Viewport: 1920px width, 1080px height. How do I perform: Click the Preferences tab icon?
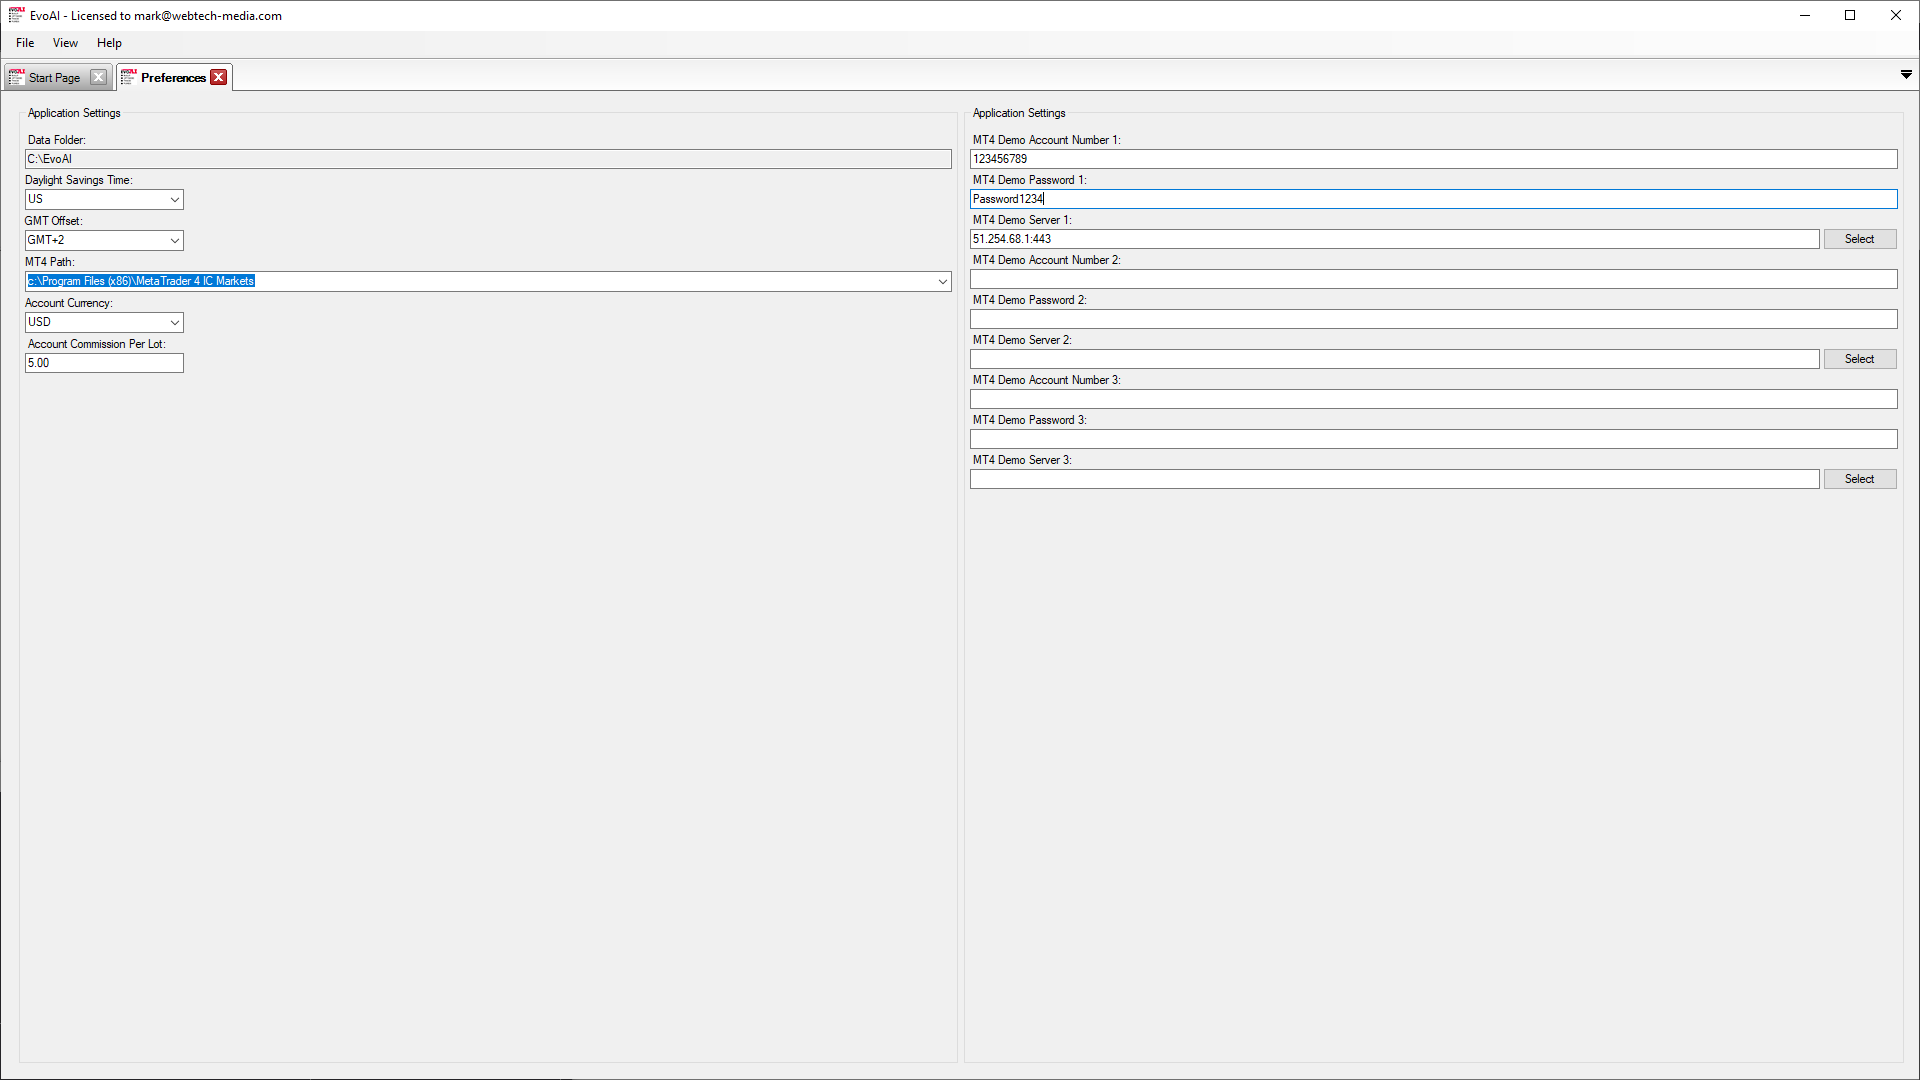click(x=129, y=76)
